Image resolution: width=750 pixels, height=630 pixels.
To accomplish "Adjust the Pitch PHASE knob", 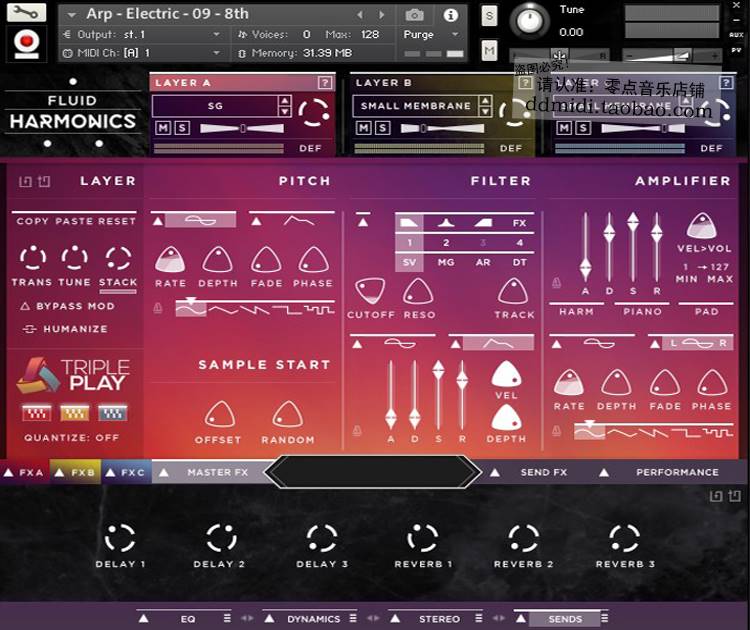I will pyautogui.click(x=313, y=260).
